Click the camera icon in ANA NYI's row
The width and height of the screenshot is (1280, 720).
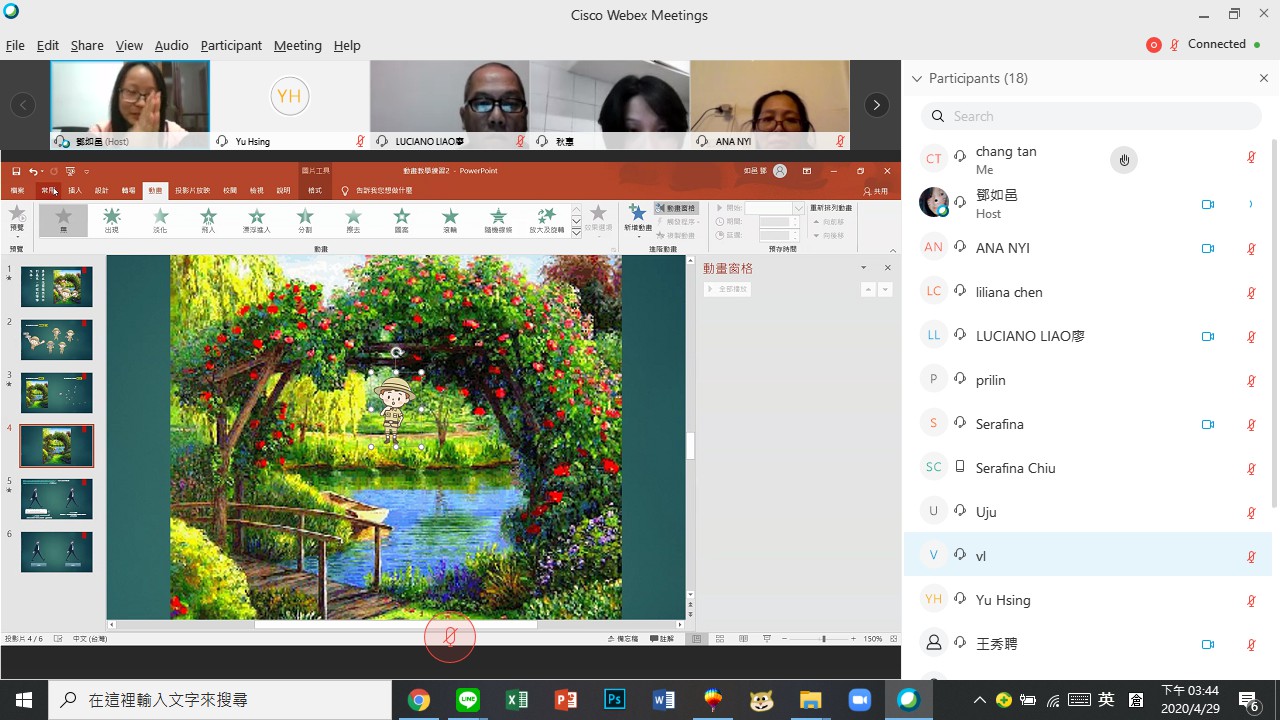[x=1207, y=248]
